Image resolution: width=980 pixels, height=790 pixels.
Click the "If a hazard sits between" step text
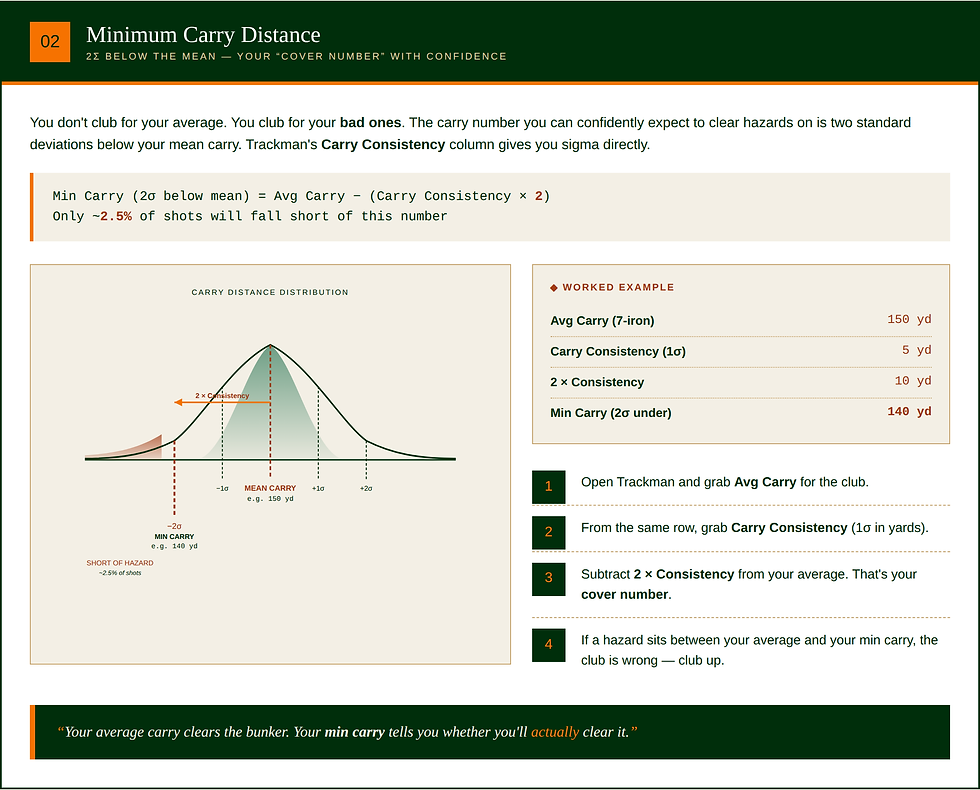(x=759, y=650)
